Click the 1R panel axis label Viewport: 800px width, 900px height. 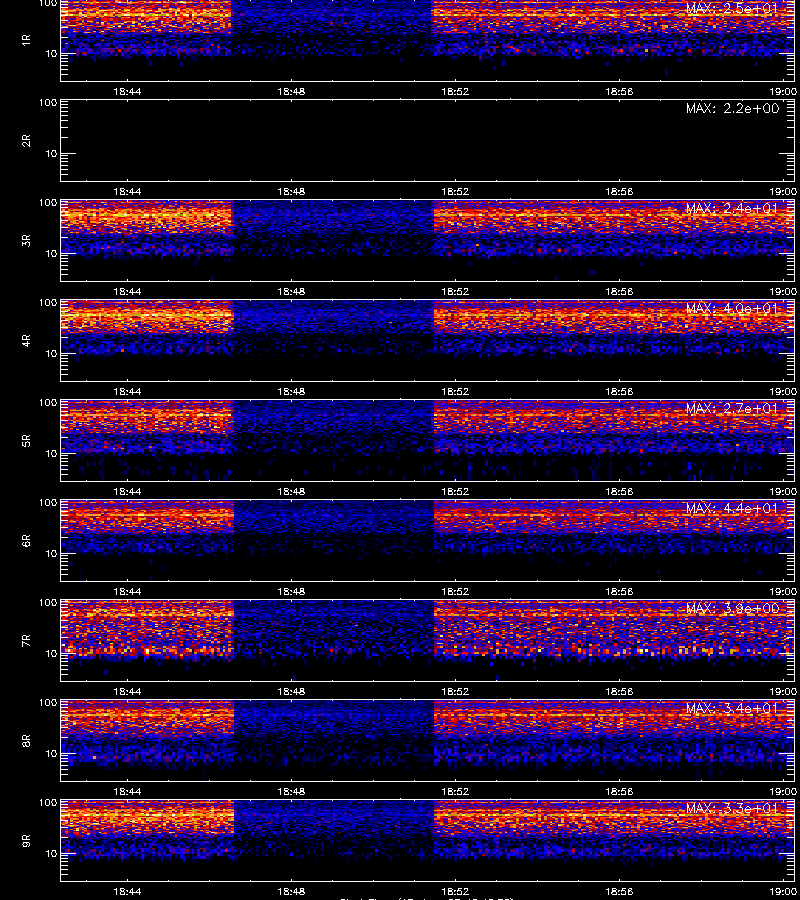(x=26, y=40)
